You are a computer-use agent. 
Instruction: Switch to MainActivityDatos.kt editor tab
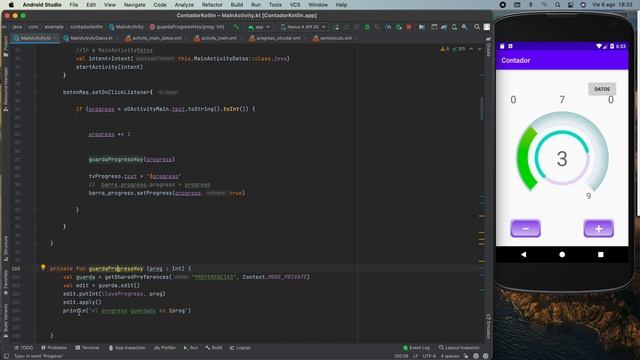pos(90,38)
